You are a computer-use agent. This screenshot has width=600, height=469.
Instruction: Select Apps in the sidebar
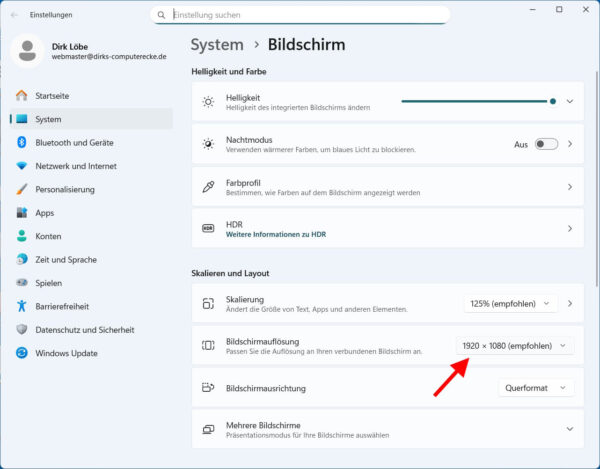(45, 213)
